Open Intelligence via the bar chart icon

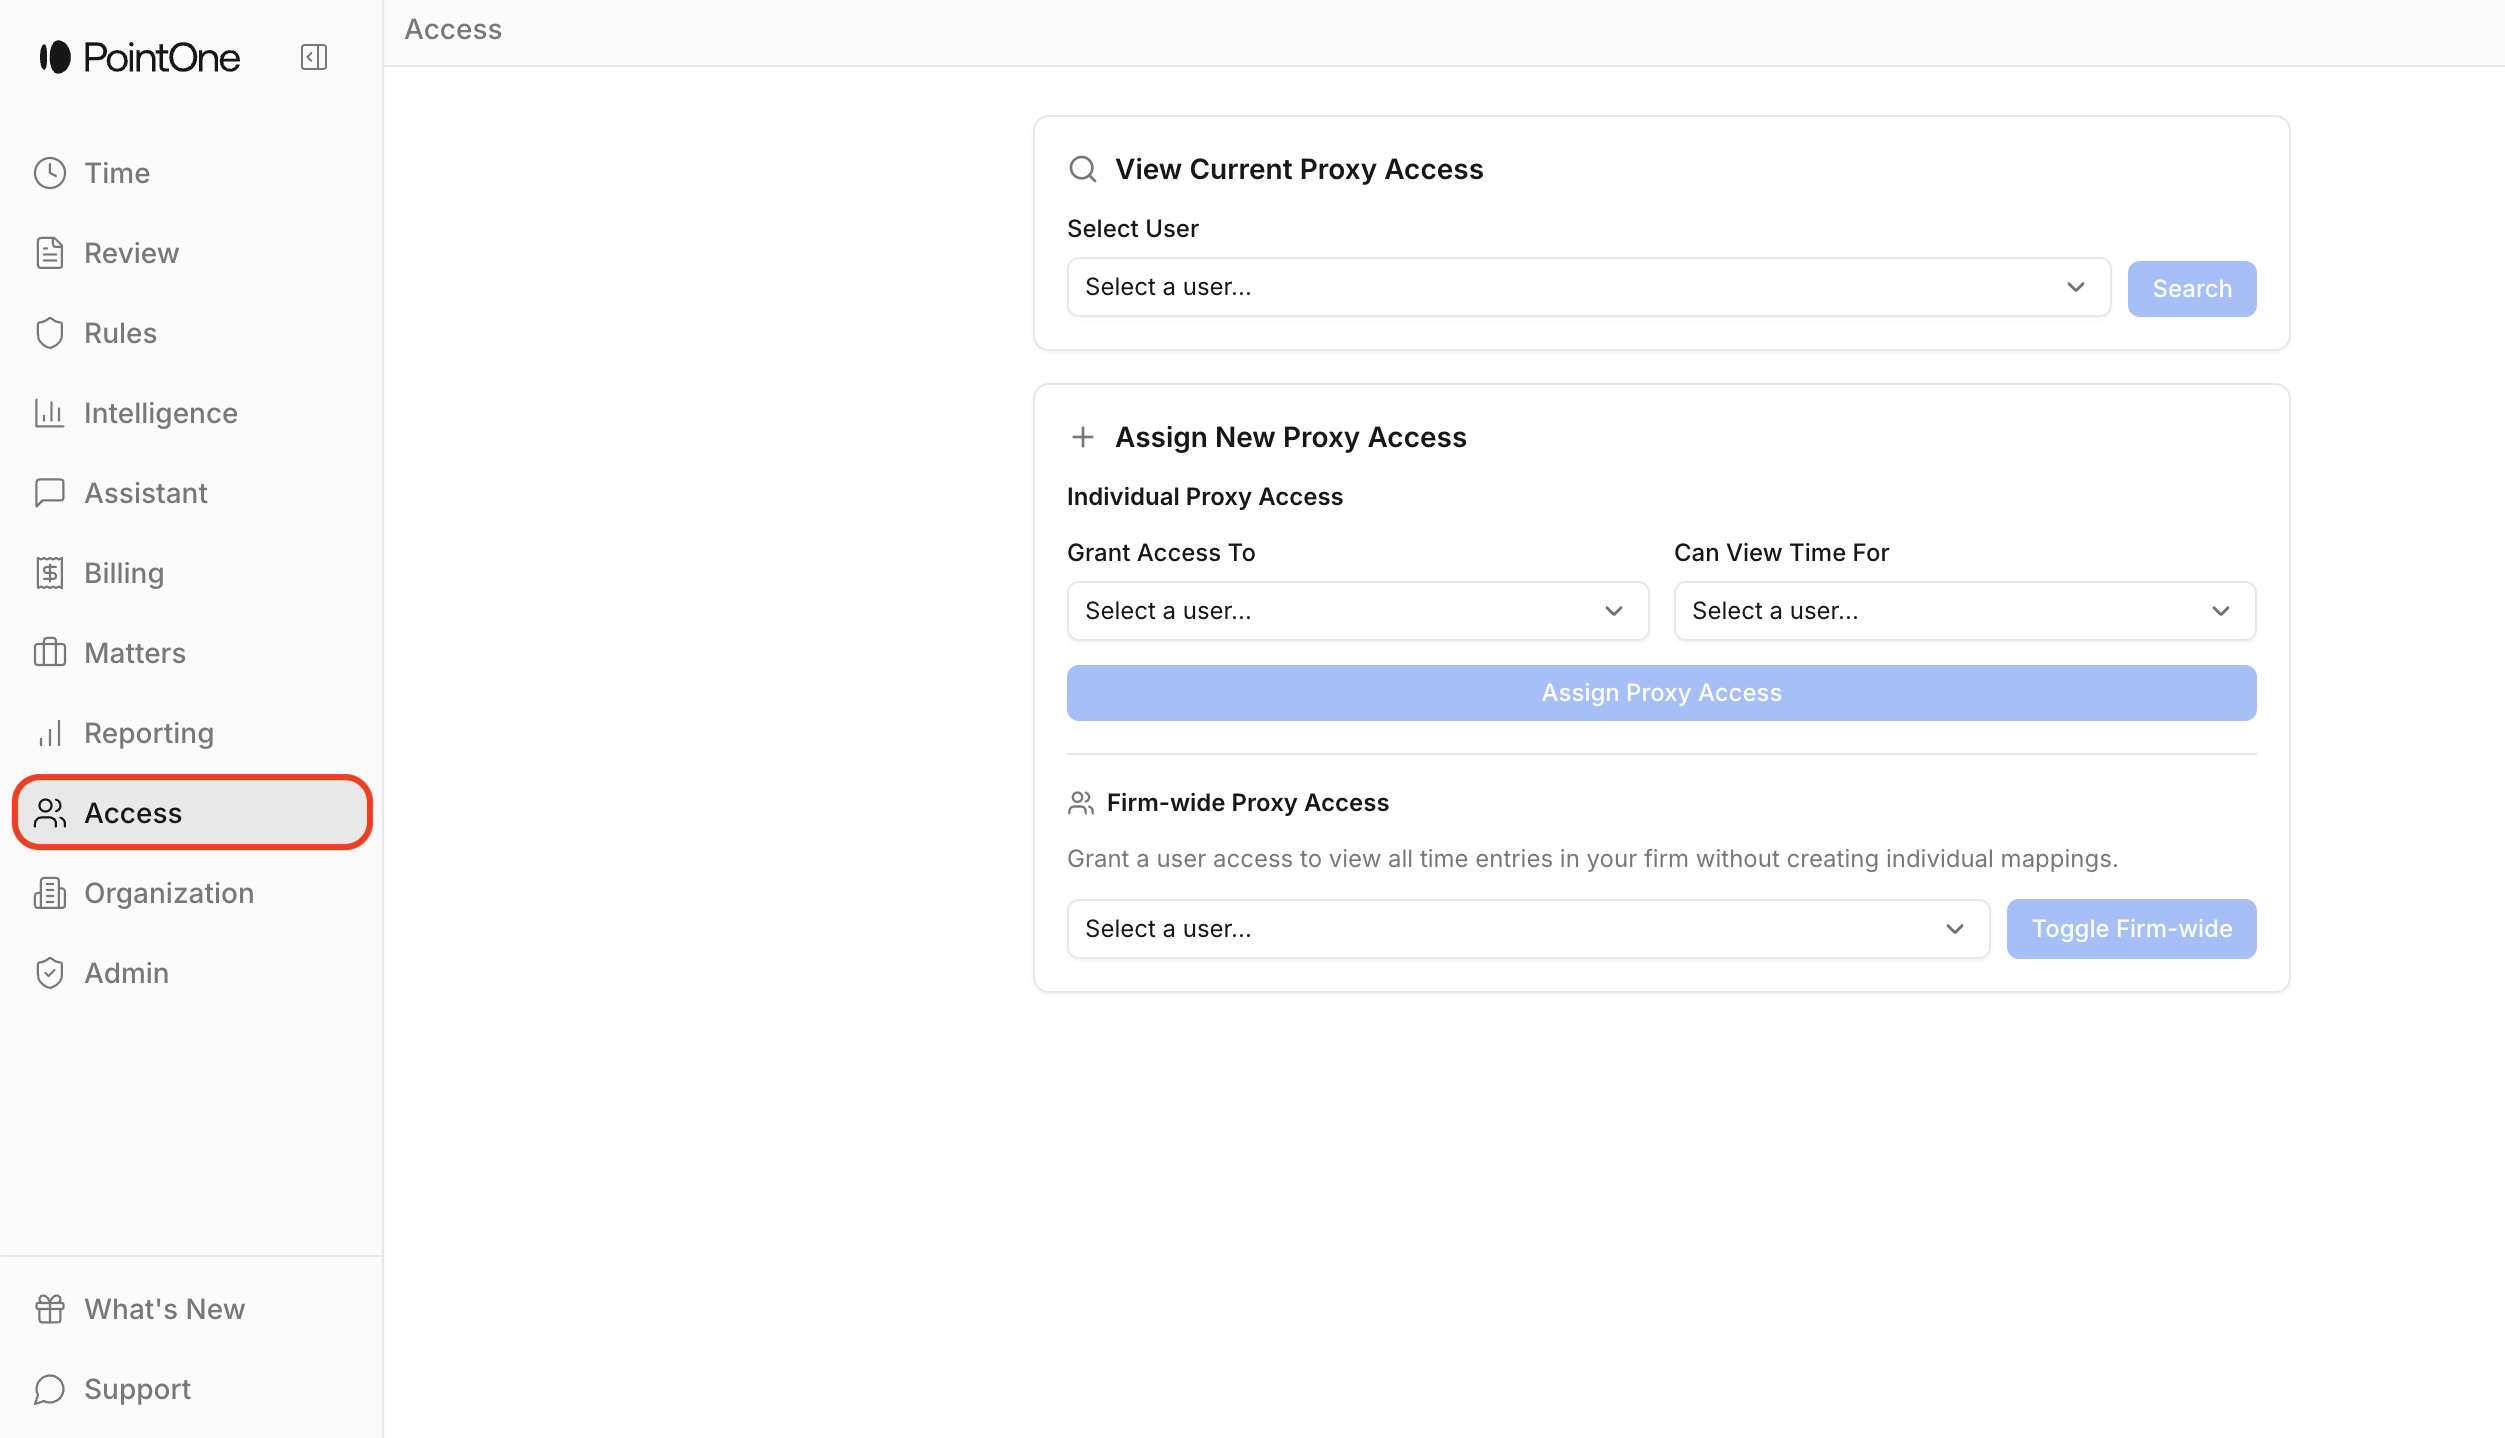(50, 413)
